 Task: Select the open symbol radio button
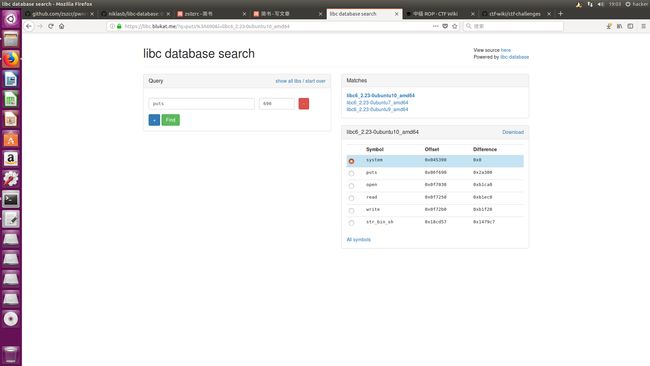point(351,186)
